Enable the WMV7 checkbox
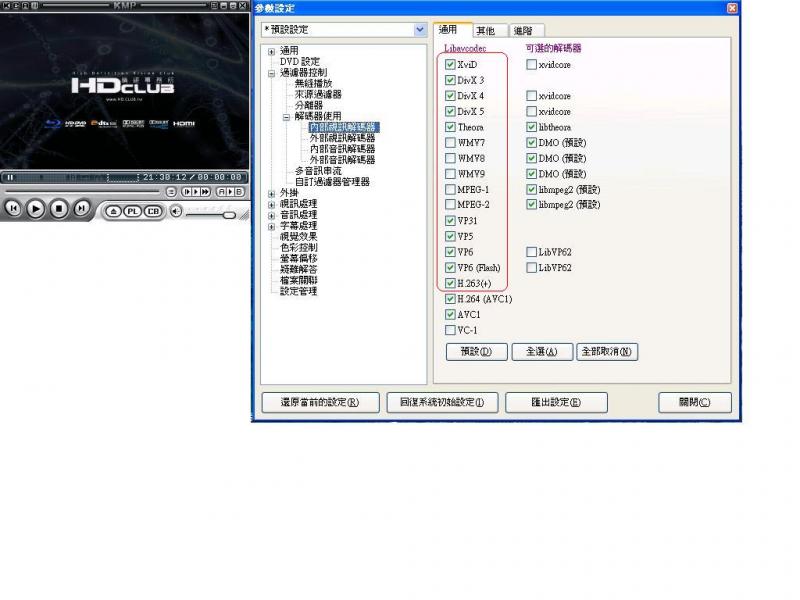The image size is (800, 600). pyautogui.click(x=450, y=142)
